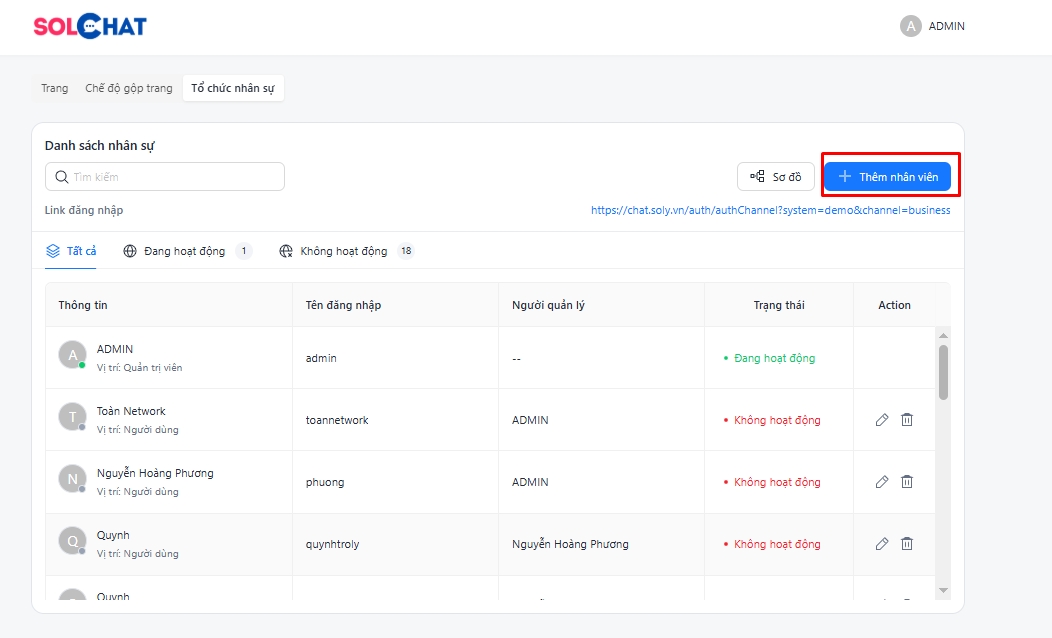Click the SOLCHAT logo
Viewport: 1052px width, 638px height.
(90, 27)
